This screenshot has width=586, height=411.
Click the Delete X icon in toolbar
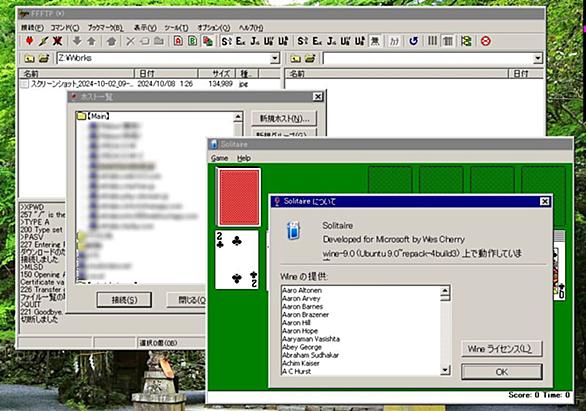[130, 41]
